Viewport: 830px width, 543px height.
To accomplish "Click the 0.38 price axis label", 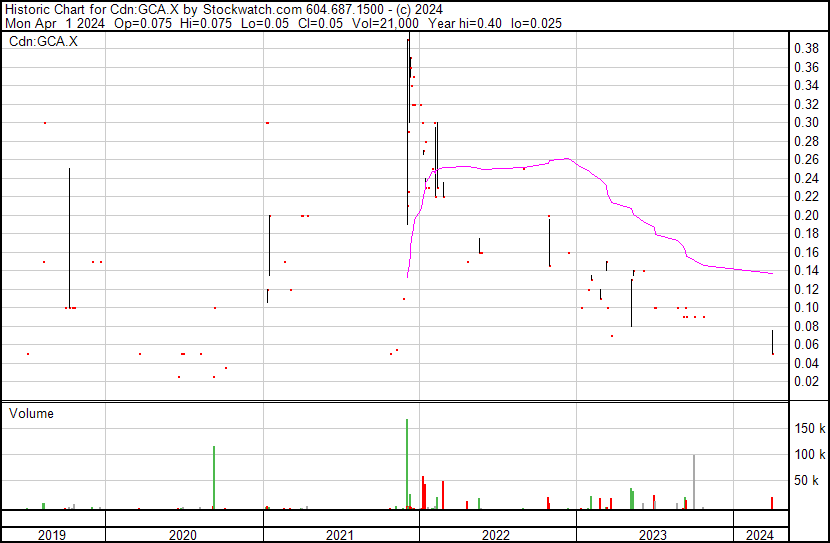I will (806, 49).
